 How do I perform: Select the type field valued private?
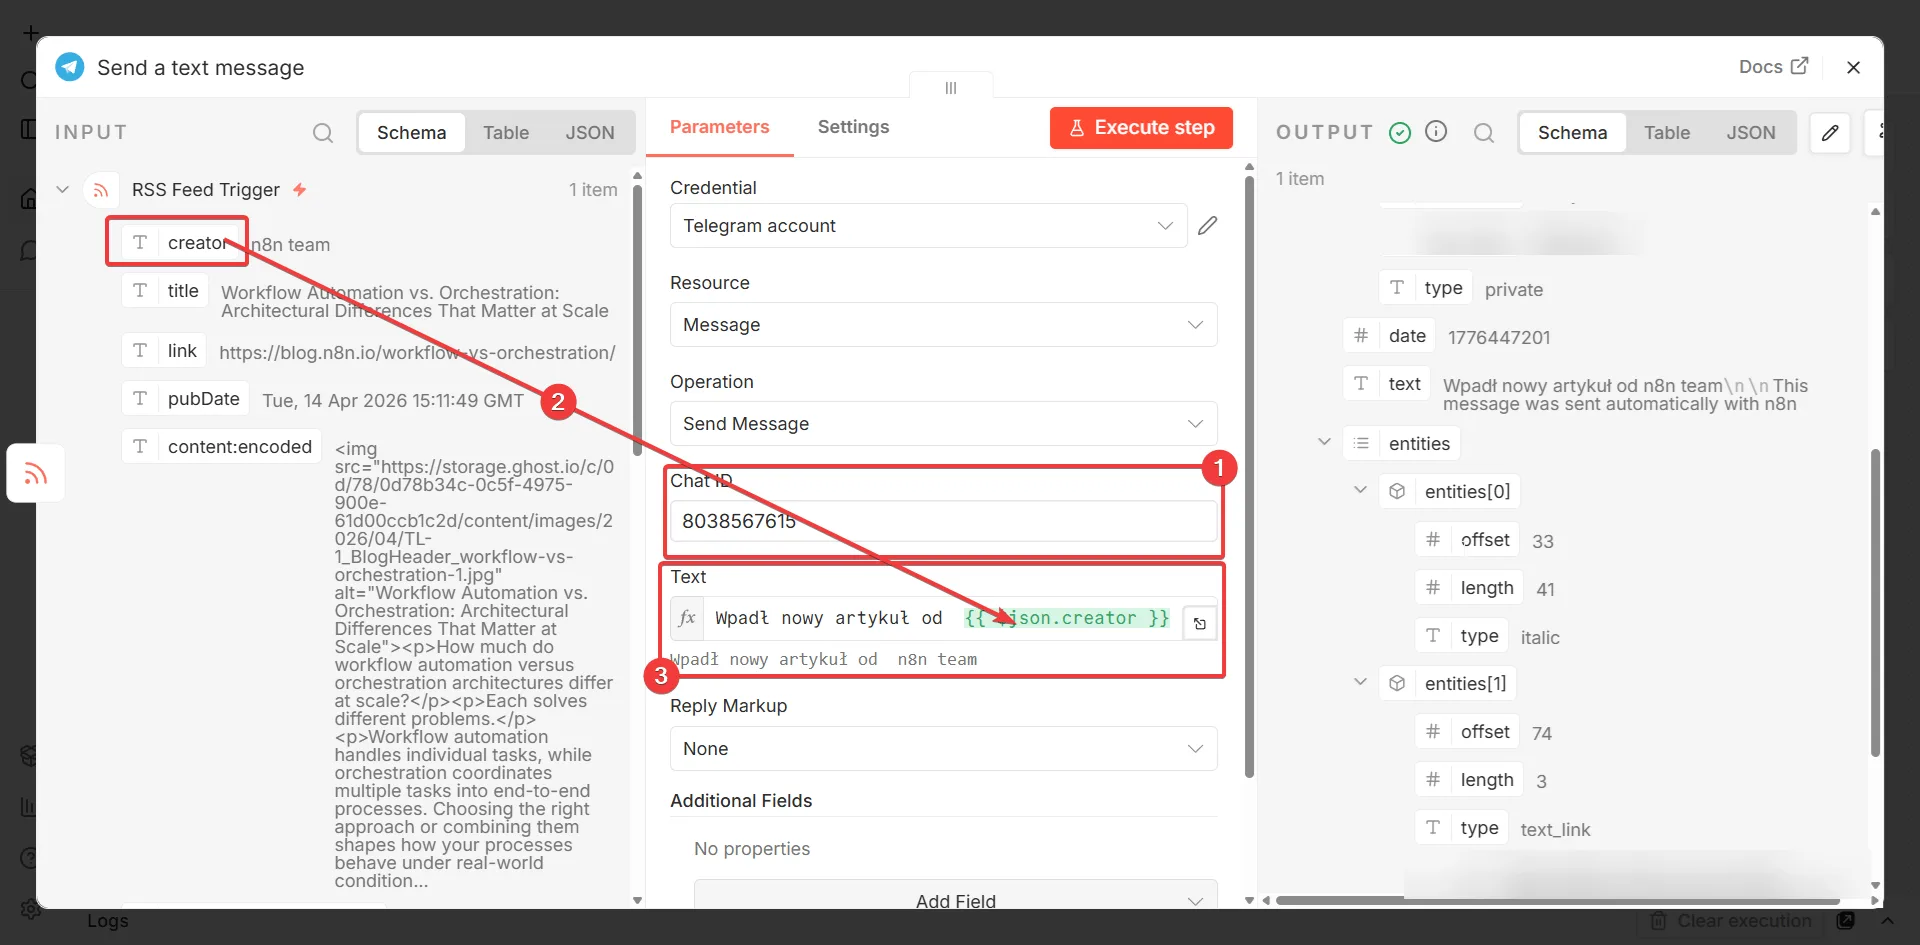[1426, 288]
